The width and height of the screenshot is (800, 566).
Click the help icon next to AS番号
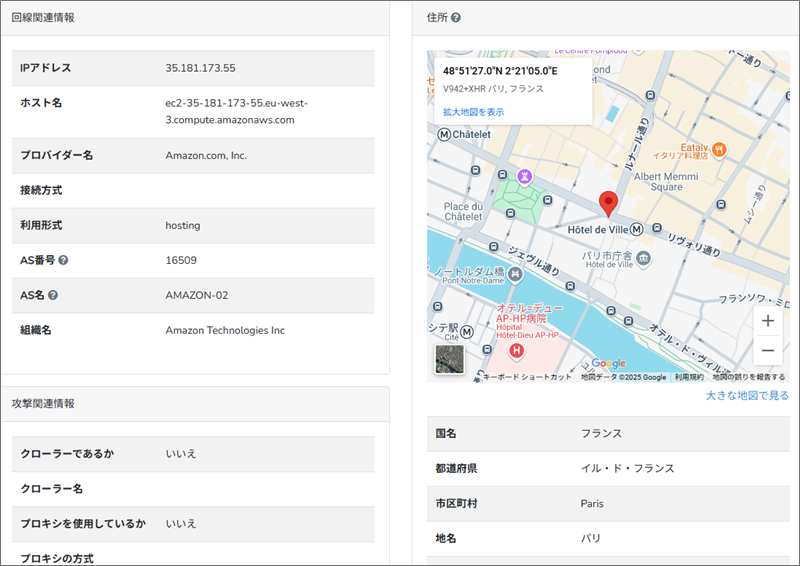tap(63, 260)
